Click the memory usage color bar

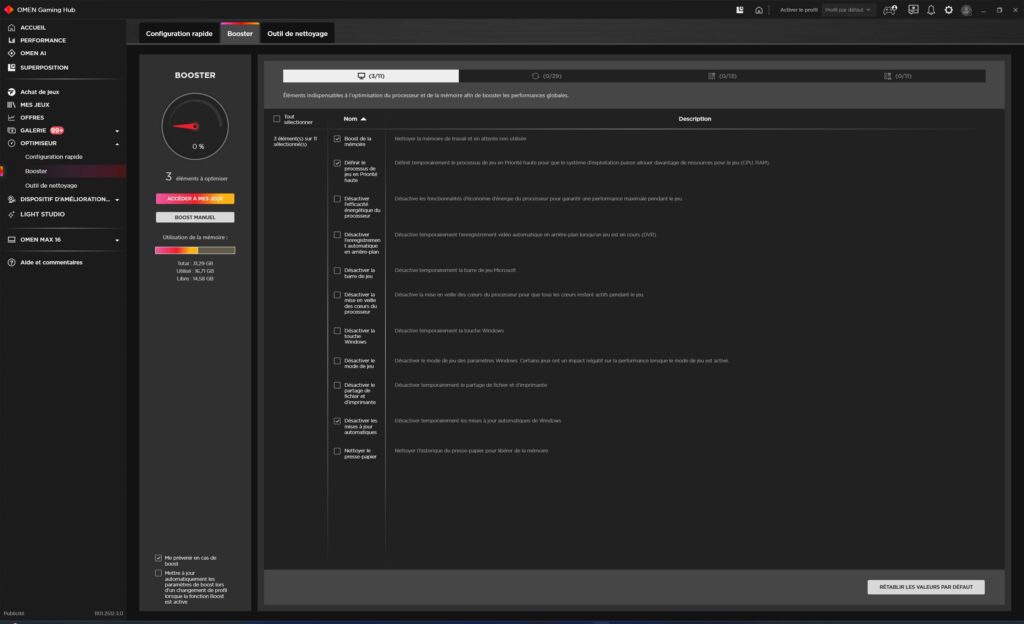195,250
